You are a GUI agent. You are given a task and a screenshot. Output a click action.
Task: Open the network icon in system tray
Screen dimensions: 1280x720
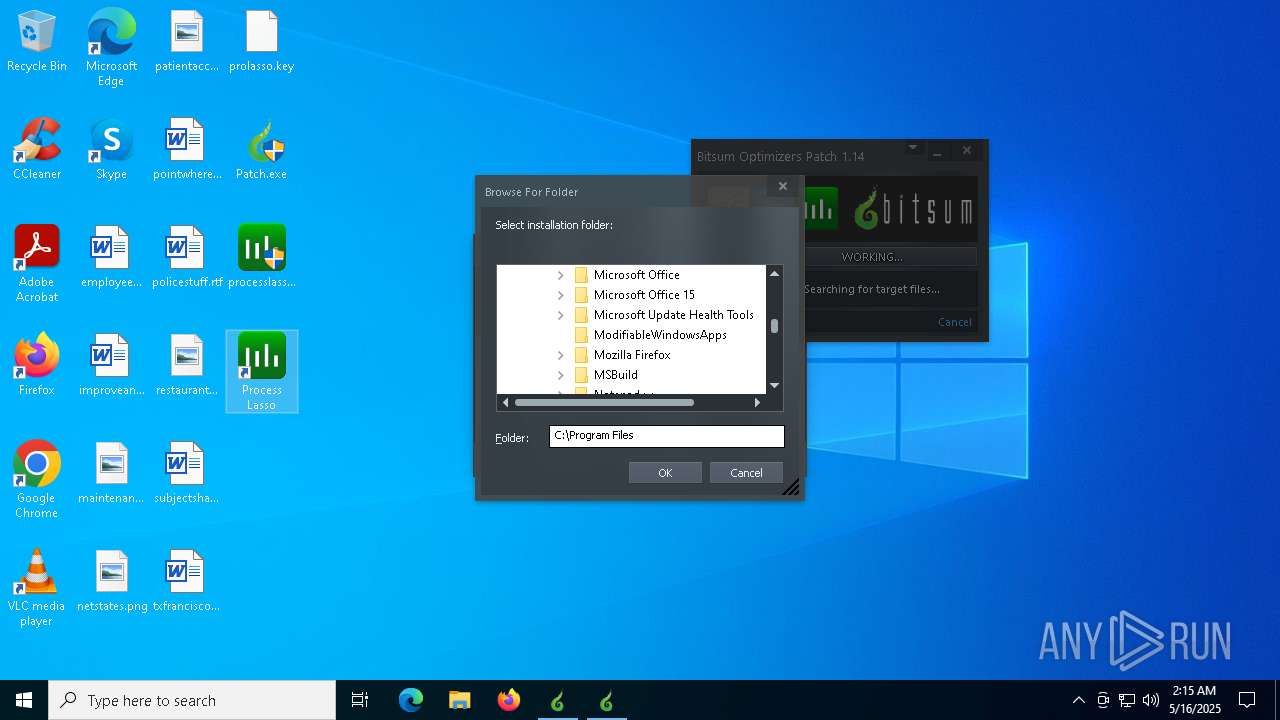(x=1127, y=700)
